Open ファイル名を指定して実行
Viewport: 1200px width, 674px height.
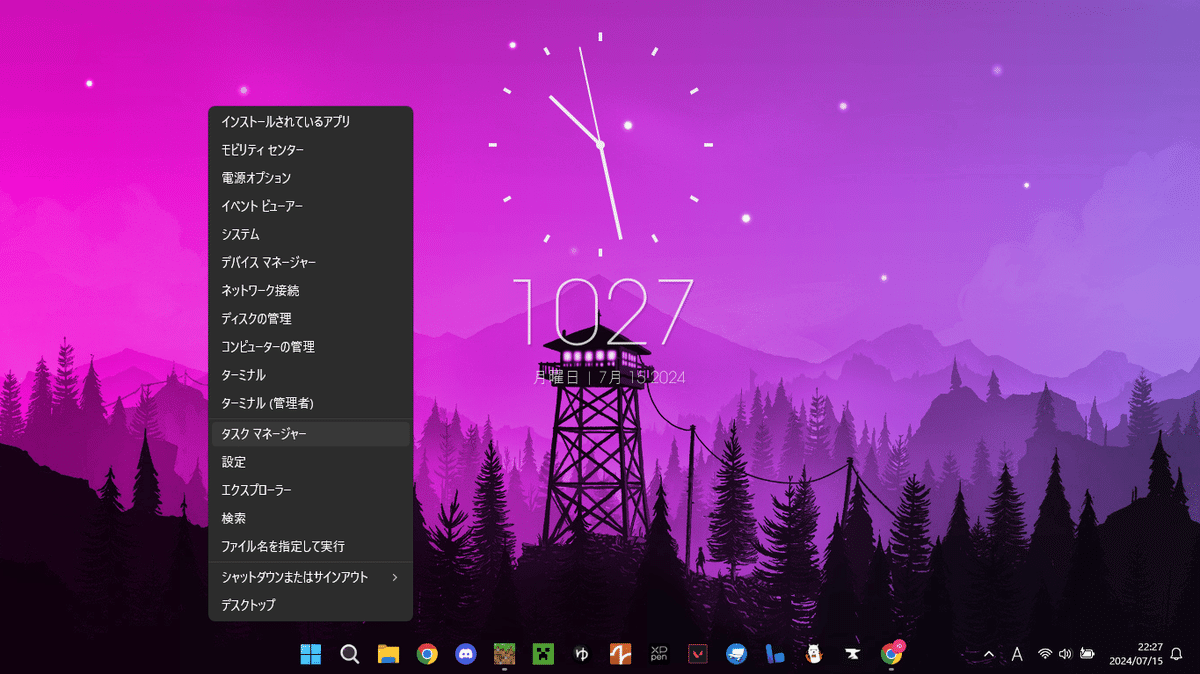point(310,547)
